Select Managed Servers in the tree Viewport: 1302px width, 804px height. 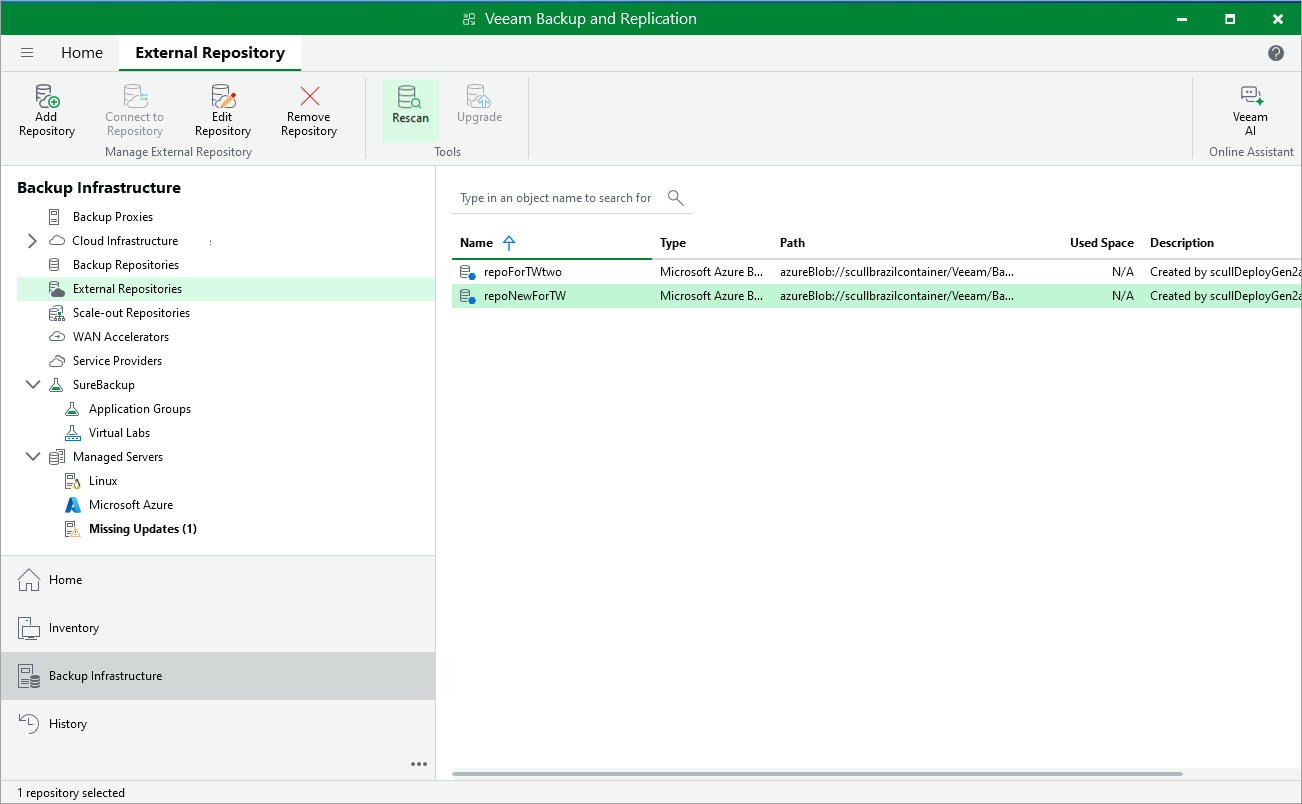coord(118,457)
